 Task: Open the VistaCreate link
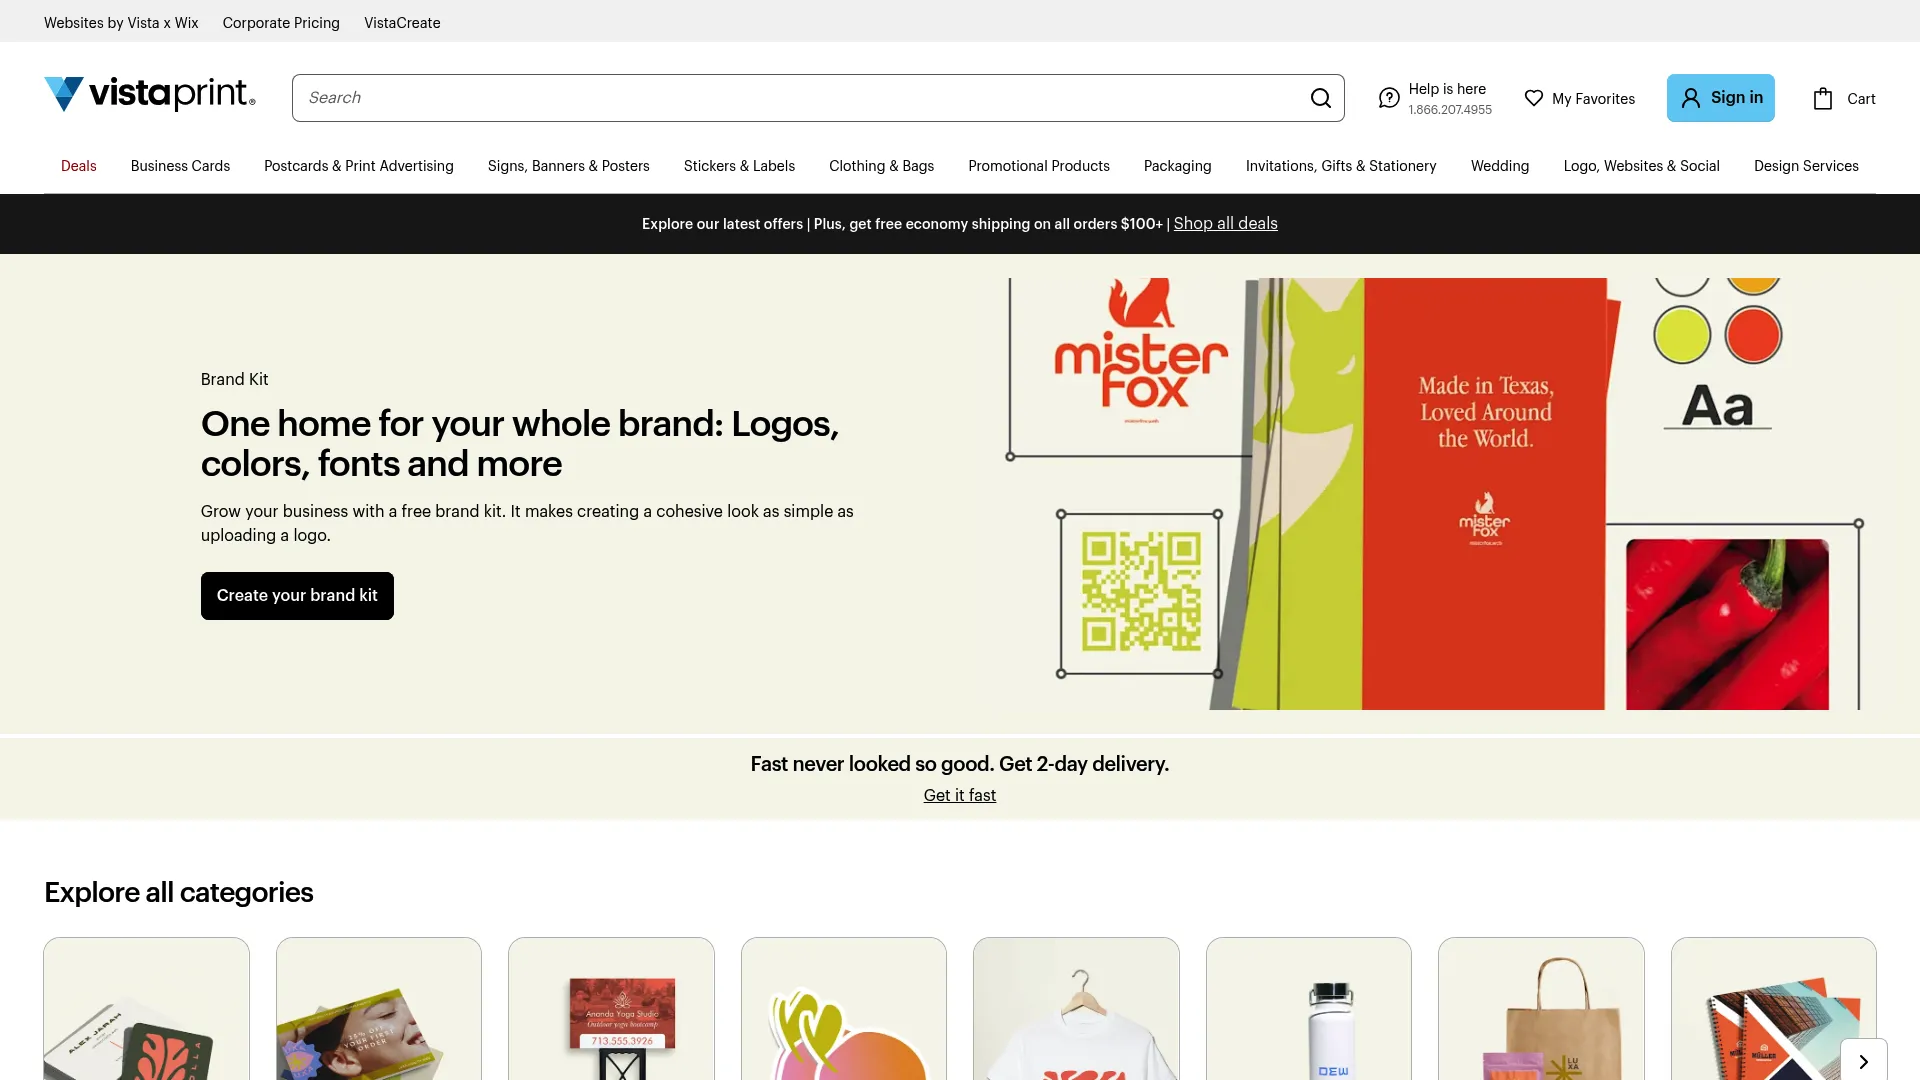(x=402, y=22)
